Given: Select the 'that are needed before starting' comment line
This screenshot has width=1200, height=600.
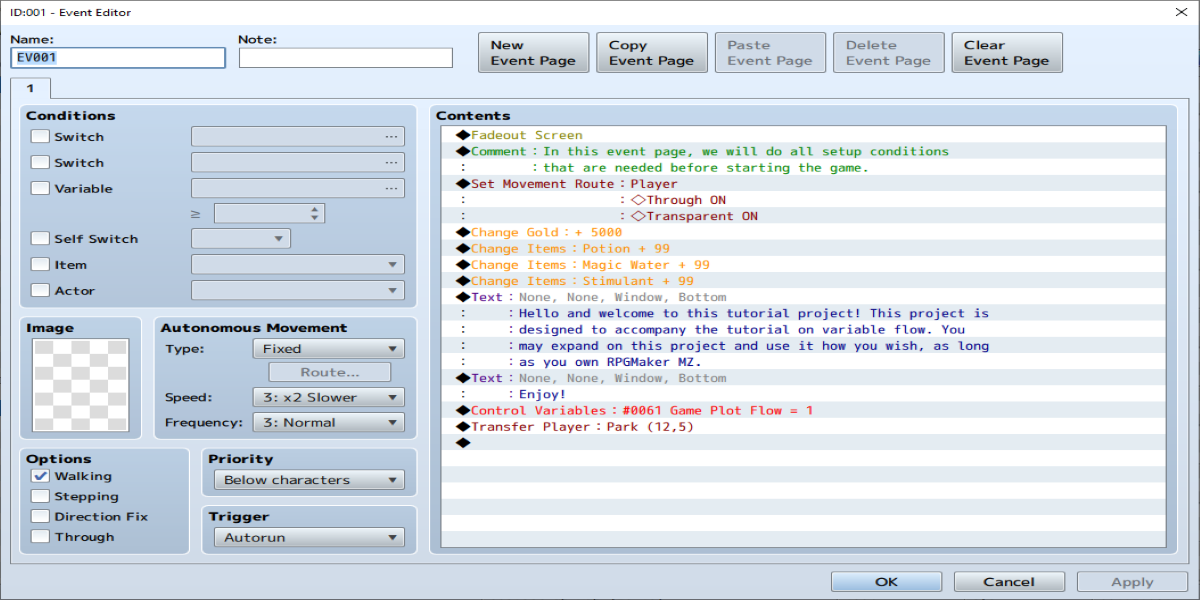Looking at the screenshot, I should [803, 167].
